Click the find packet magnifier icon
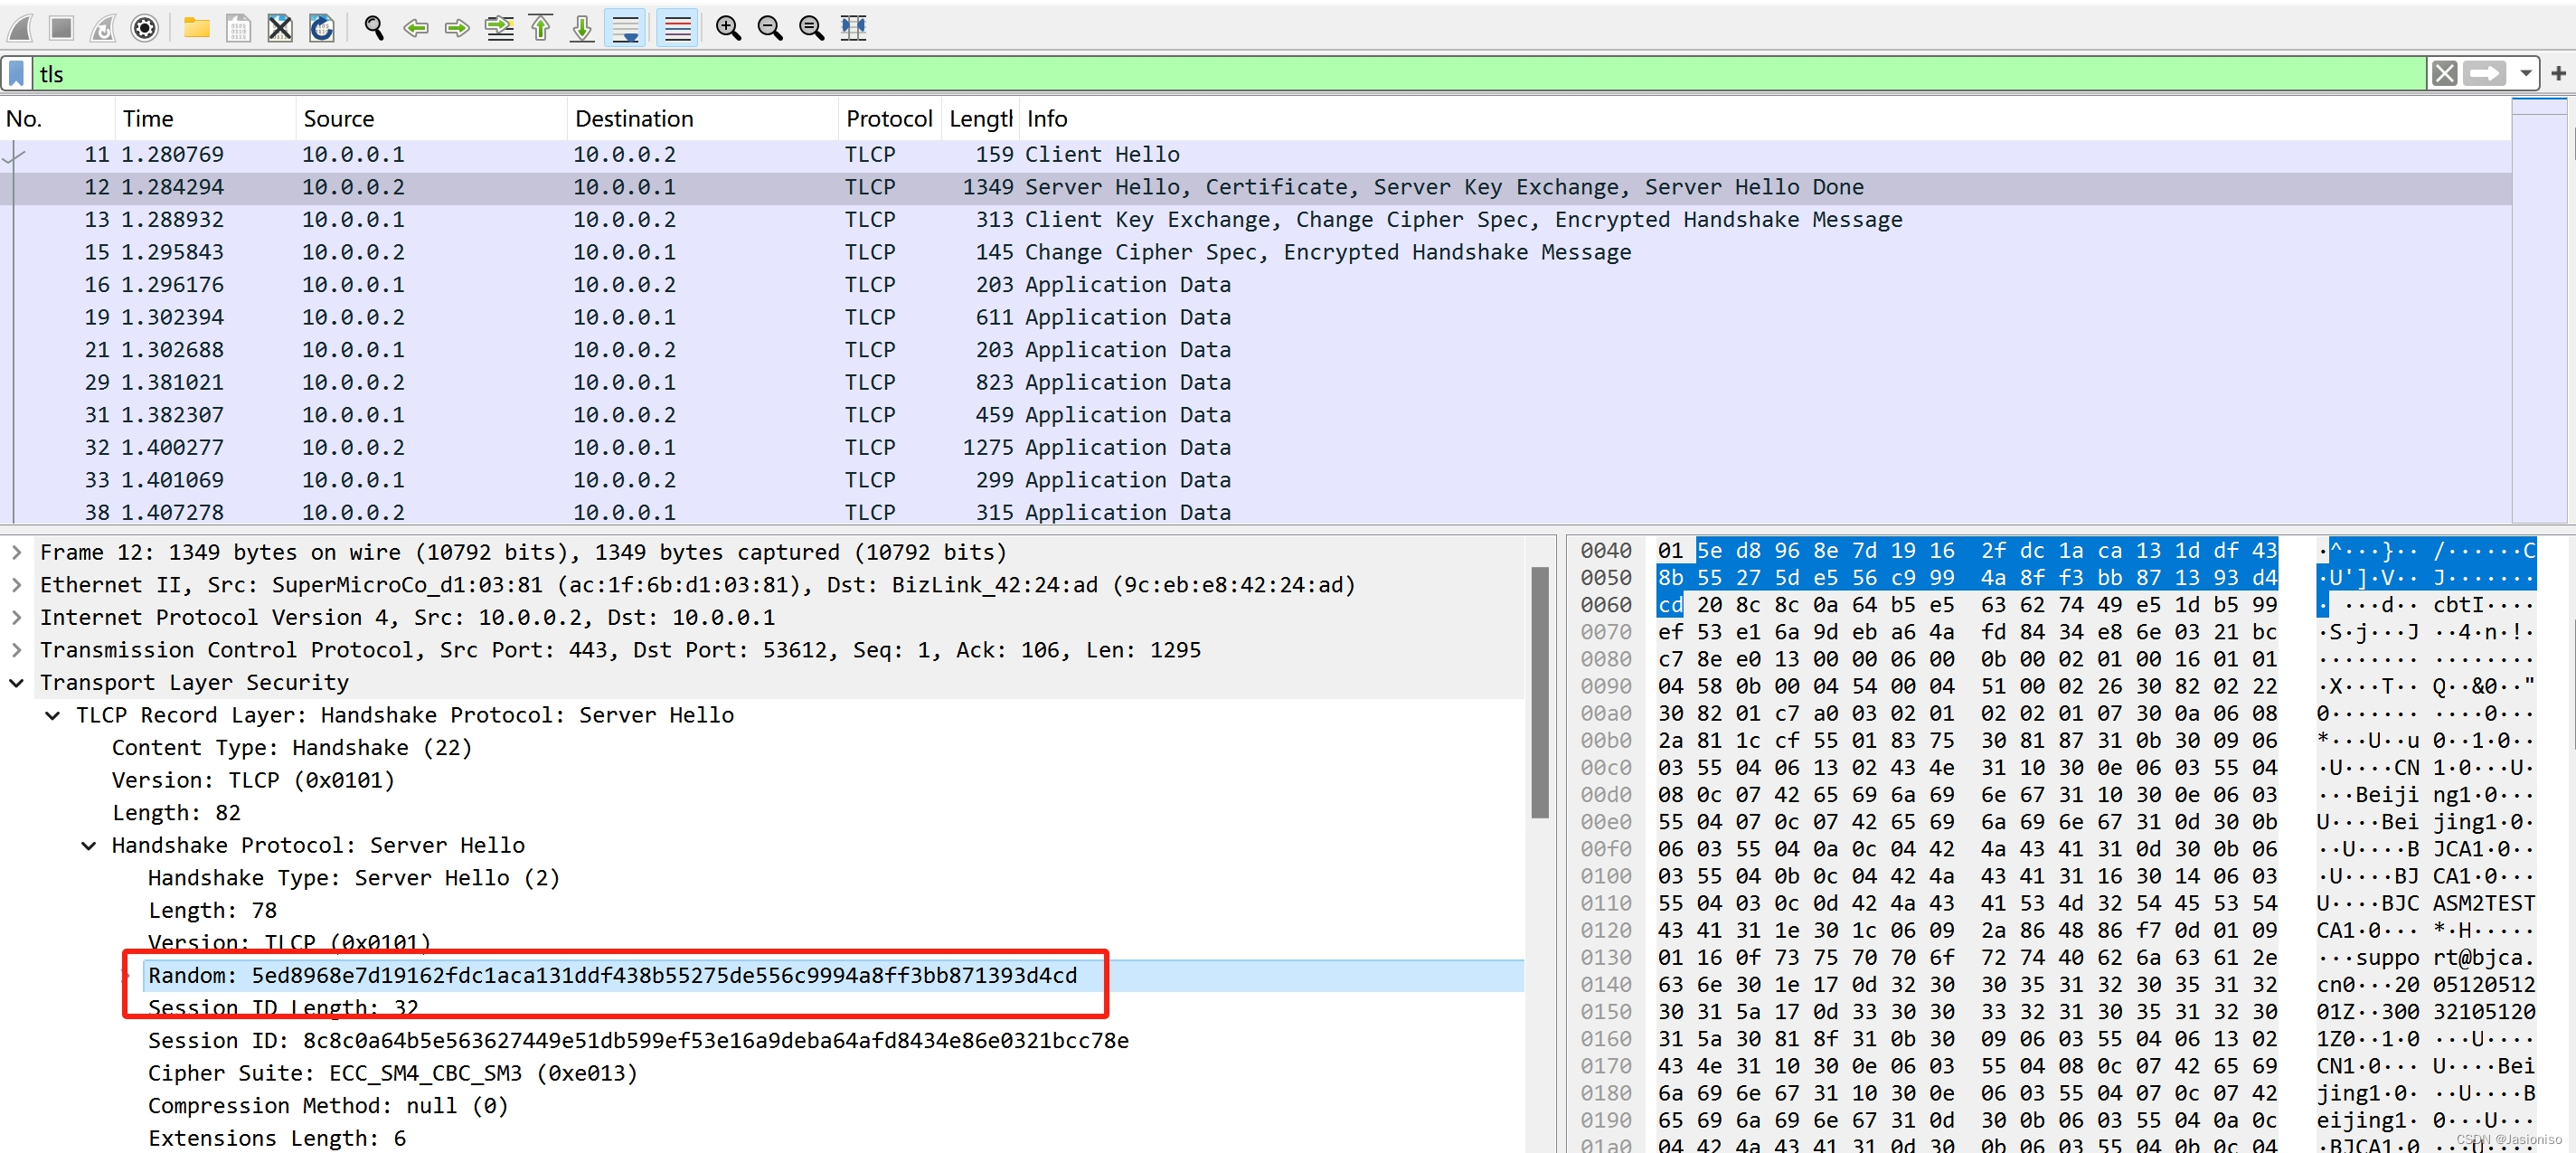 tap(374, 28)
